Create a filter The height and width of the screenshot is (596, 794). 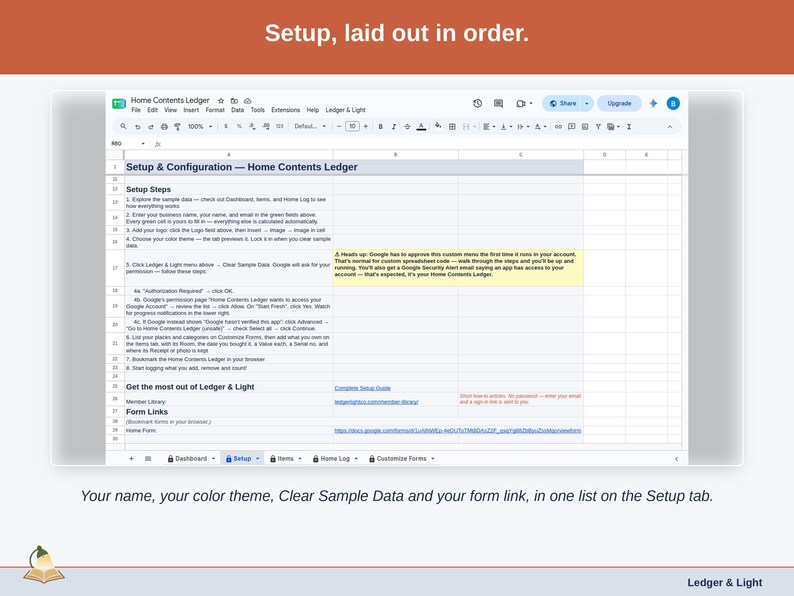coord(598,127)
